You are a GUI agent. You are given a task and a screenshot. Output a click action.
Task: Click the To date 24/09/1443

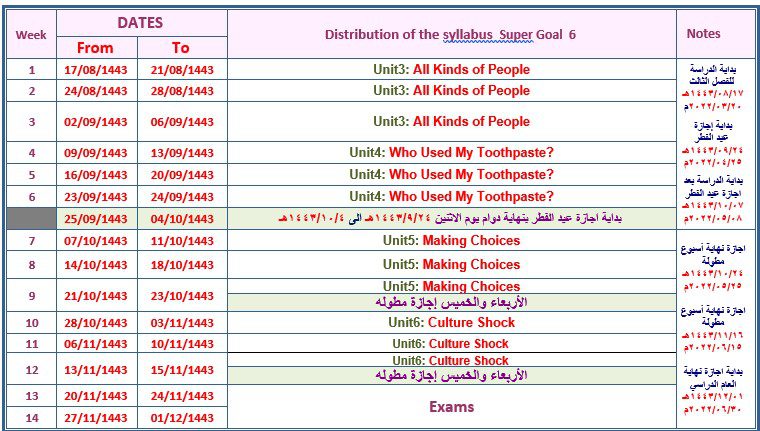point(182,197)
